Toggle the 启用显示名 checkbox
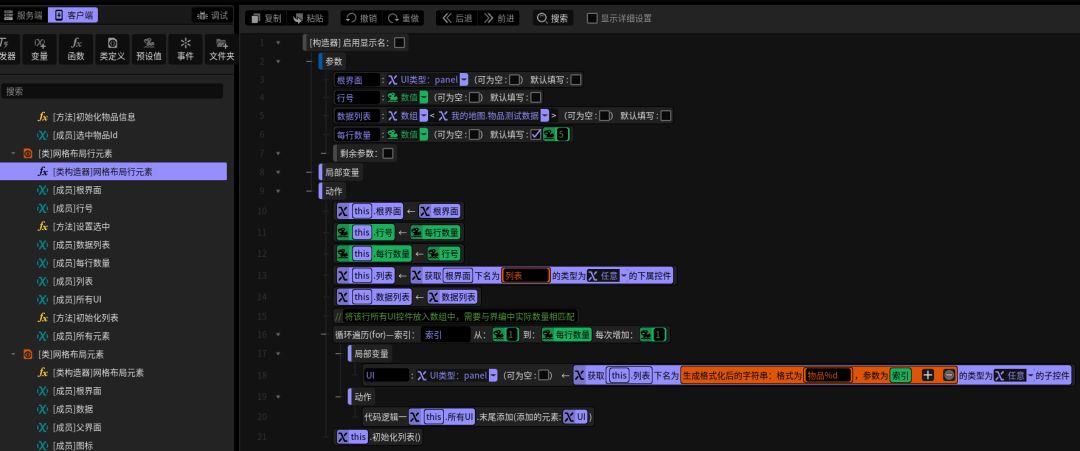Viewport: 1080px width, 451px height. point(399,43)
